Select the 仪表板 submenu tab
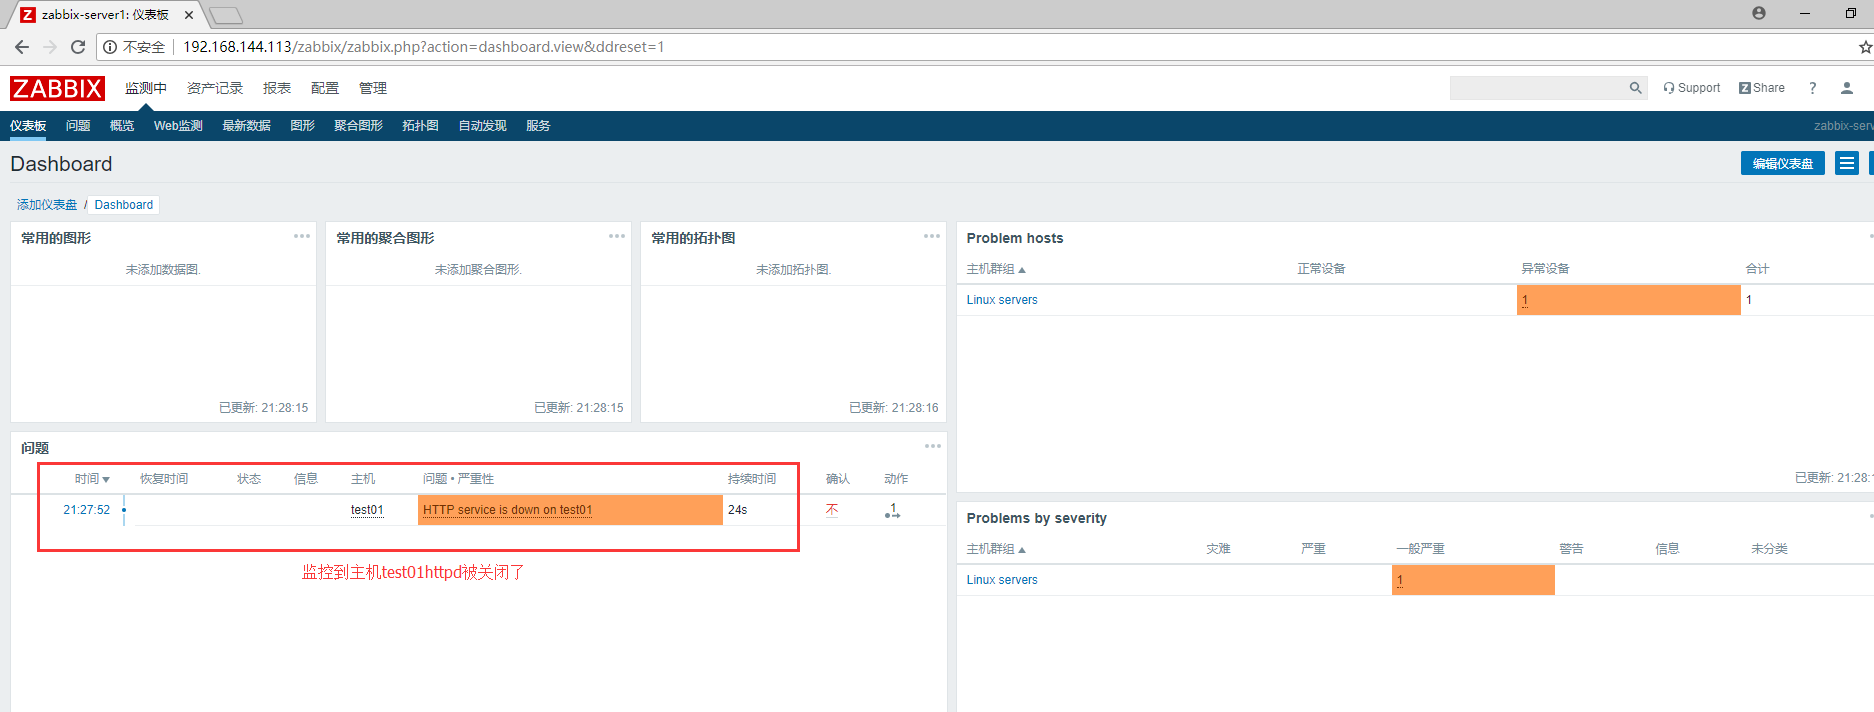This screenshot has height=712, width=1874. tap(28, 126)
